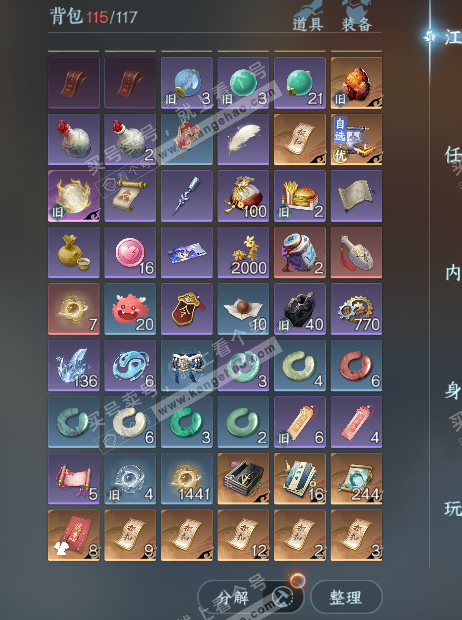Select the ice crystal shards item 136
The height and width of the screenshot is (620, 462).
(x=74, y=366)
